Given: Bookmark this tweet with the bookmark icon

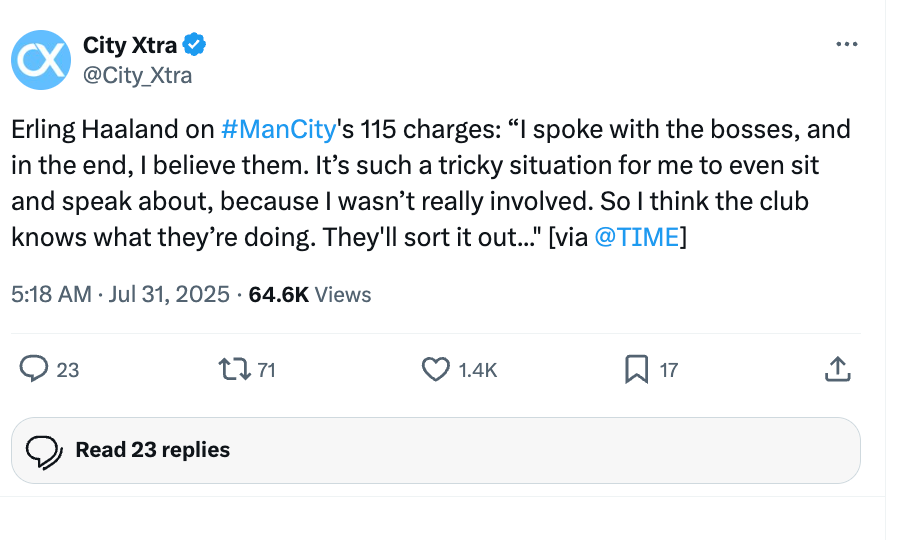Looking at the screenshot, I should click(x=636, y=369).
